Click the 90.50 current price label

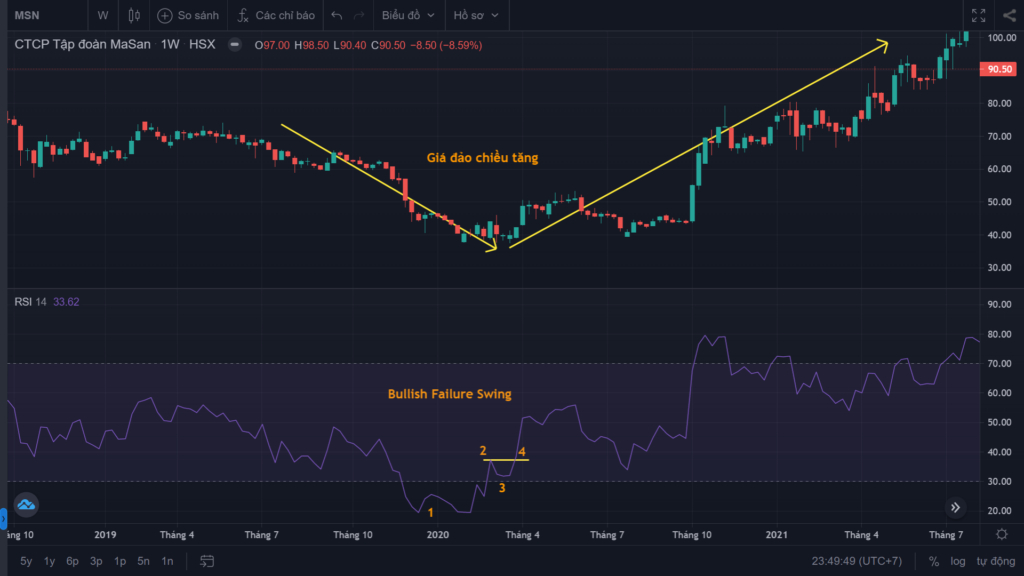pyautogui.click(x=999, y=69)
